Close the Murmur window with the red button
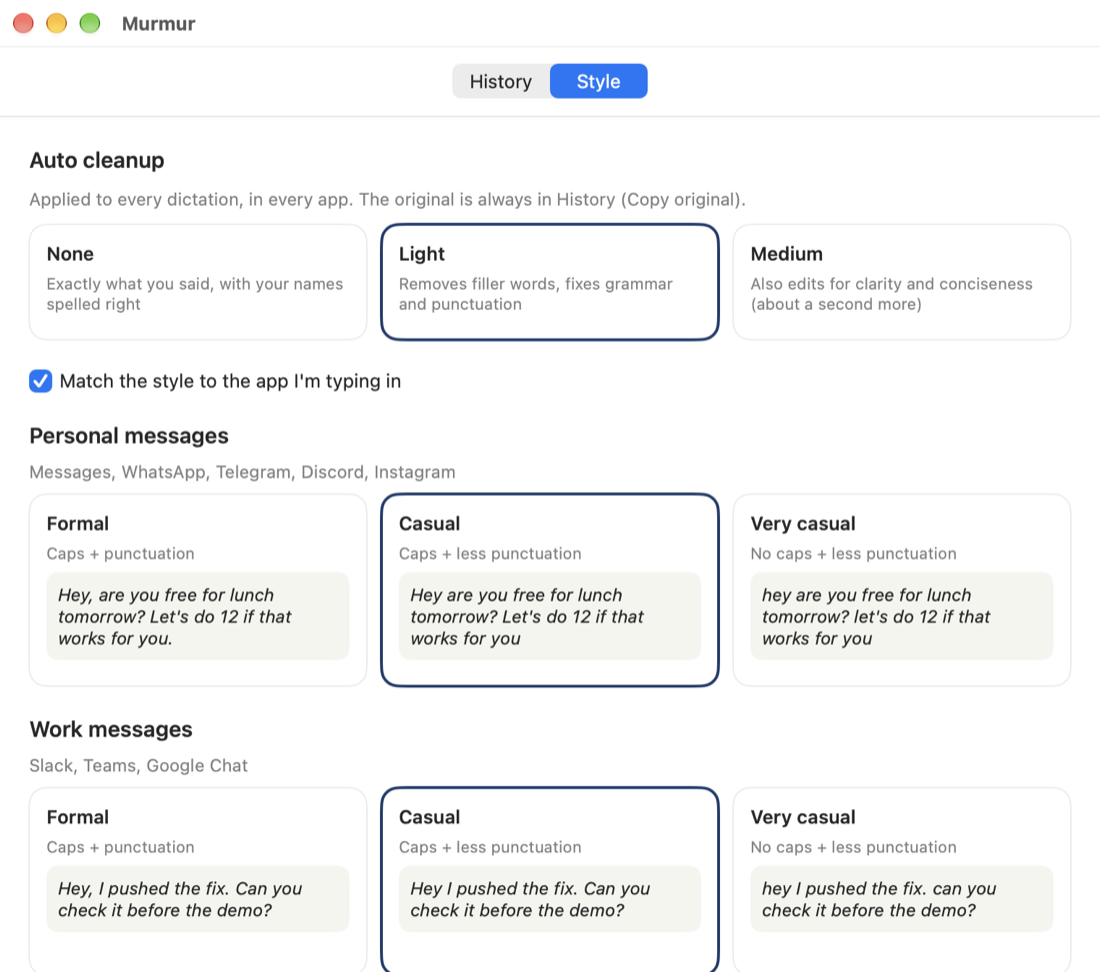 pos(23,23)
